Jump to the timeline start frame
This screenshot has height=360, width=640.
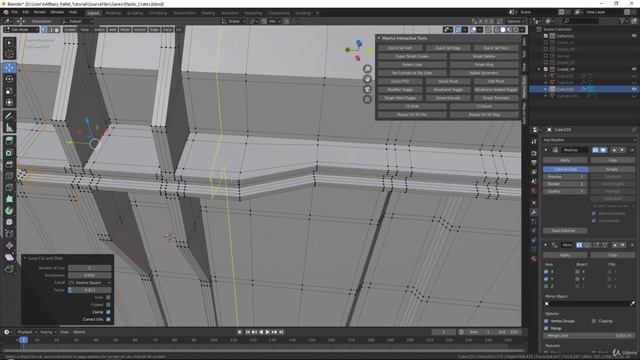pyautogui.click(x=248, y=332)
